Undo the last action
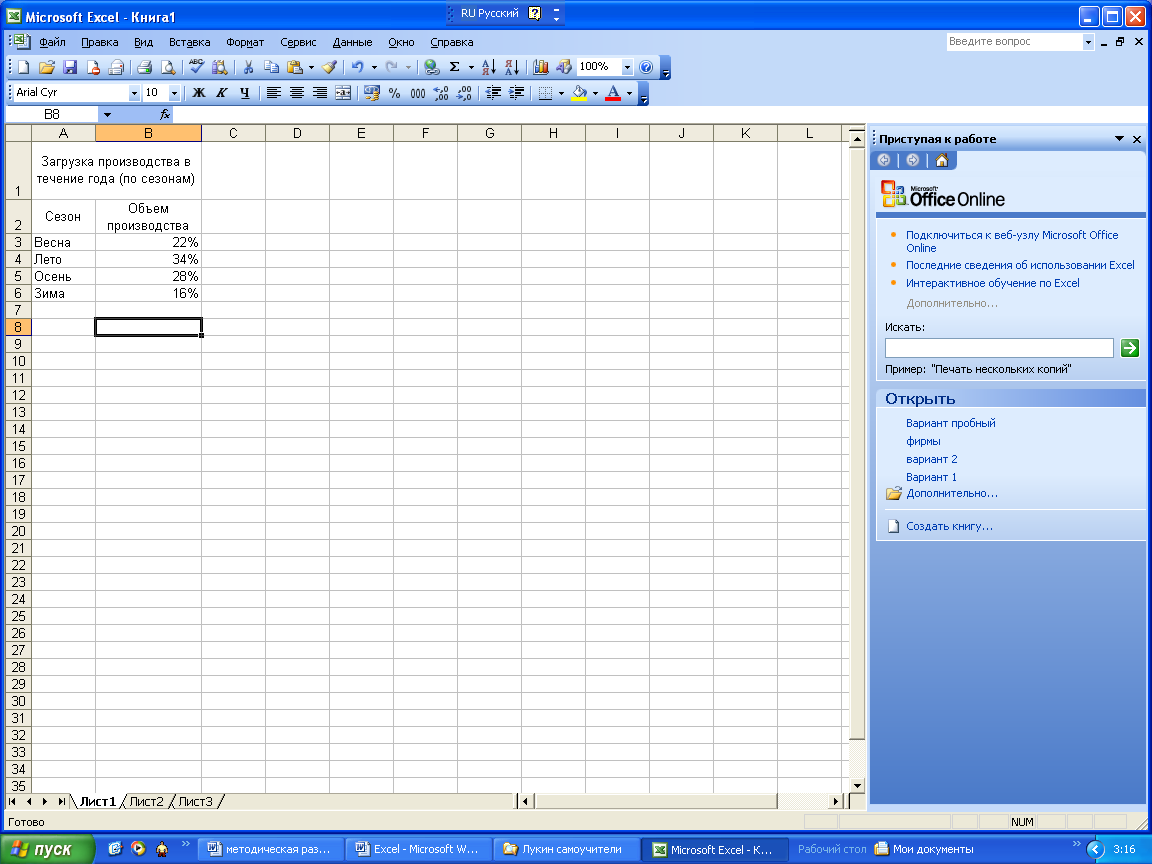 (358, 68)
